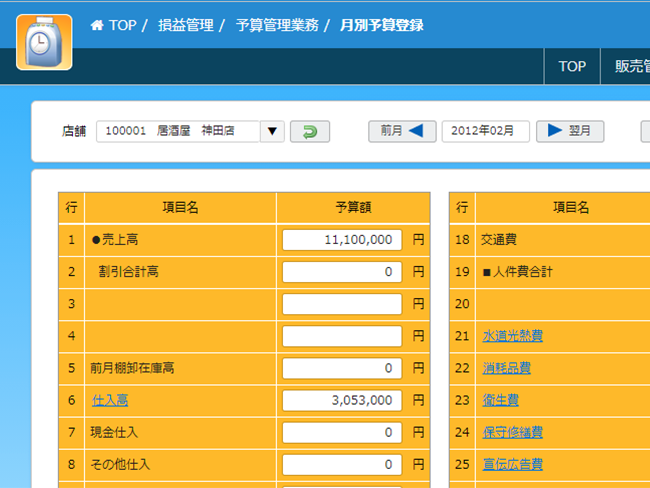The height and width of the screenshot is (488, 650).
Task: Click the home icon beside TOP breadcrumb
Action: (x=97, y=25)
